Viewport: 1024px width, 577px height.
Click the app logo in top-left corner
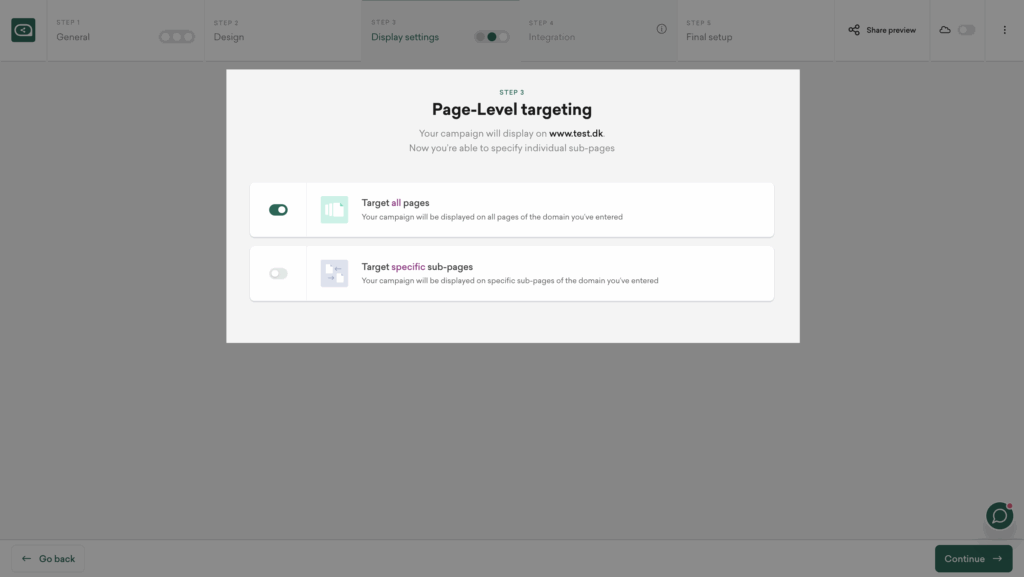coord(23,30)
